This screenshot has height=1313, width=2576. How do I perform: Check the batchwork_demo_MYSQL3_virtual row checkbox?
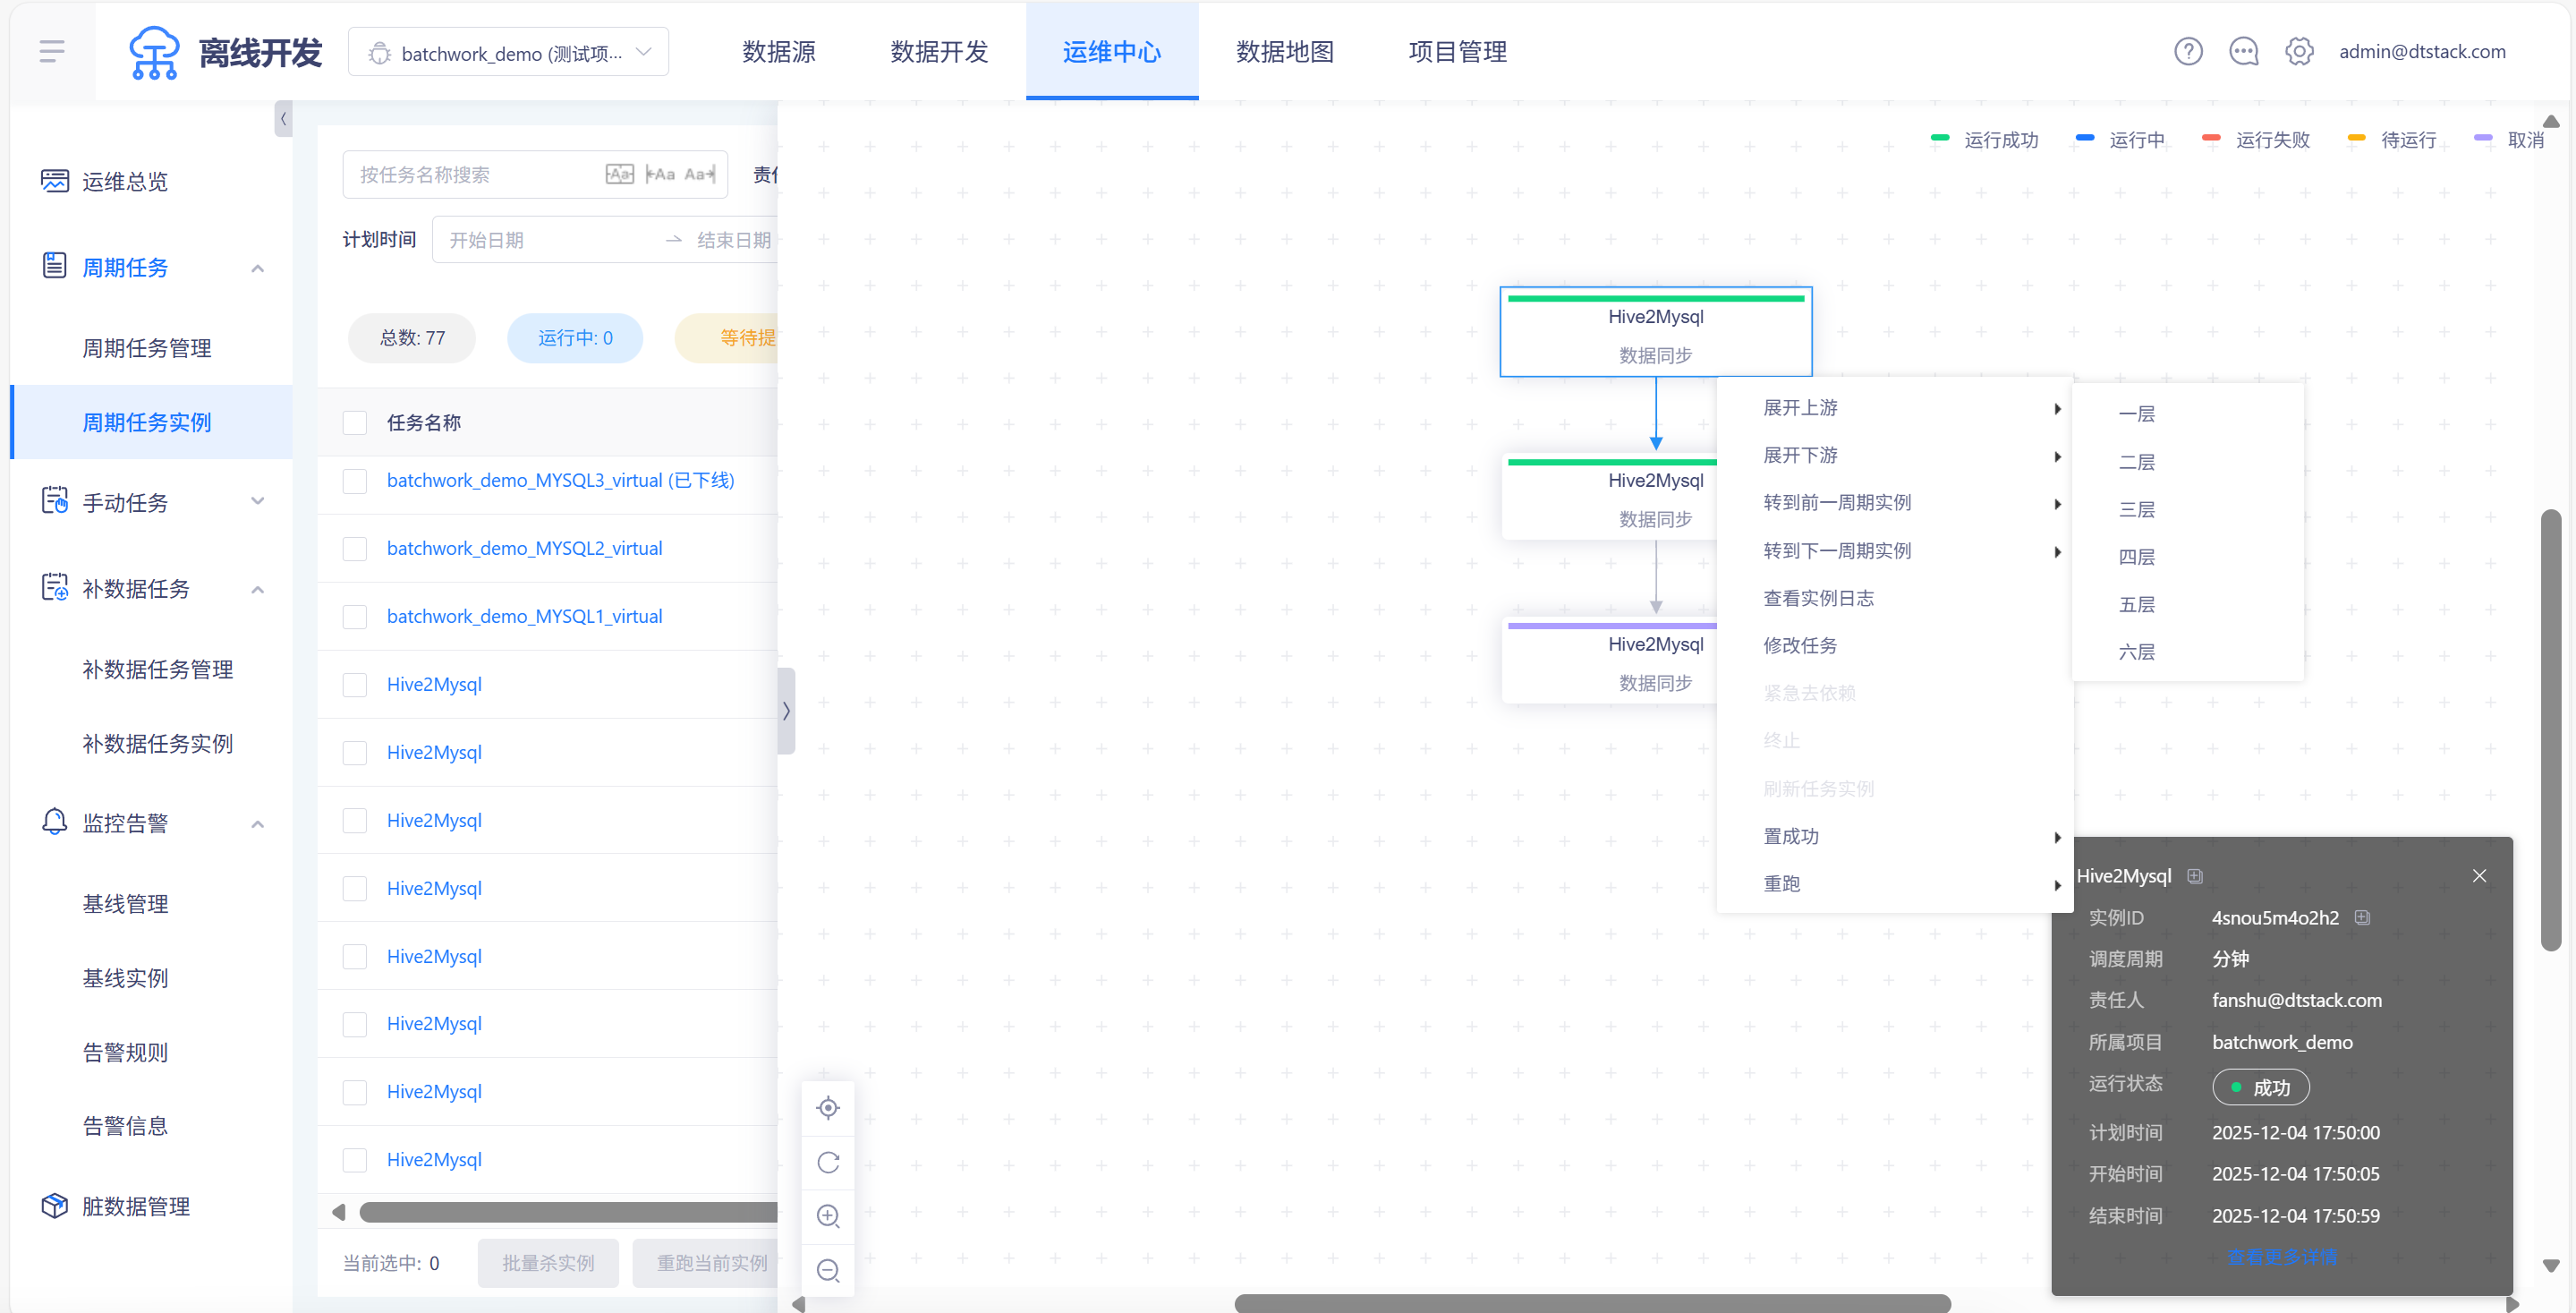[355, 481]
